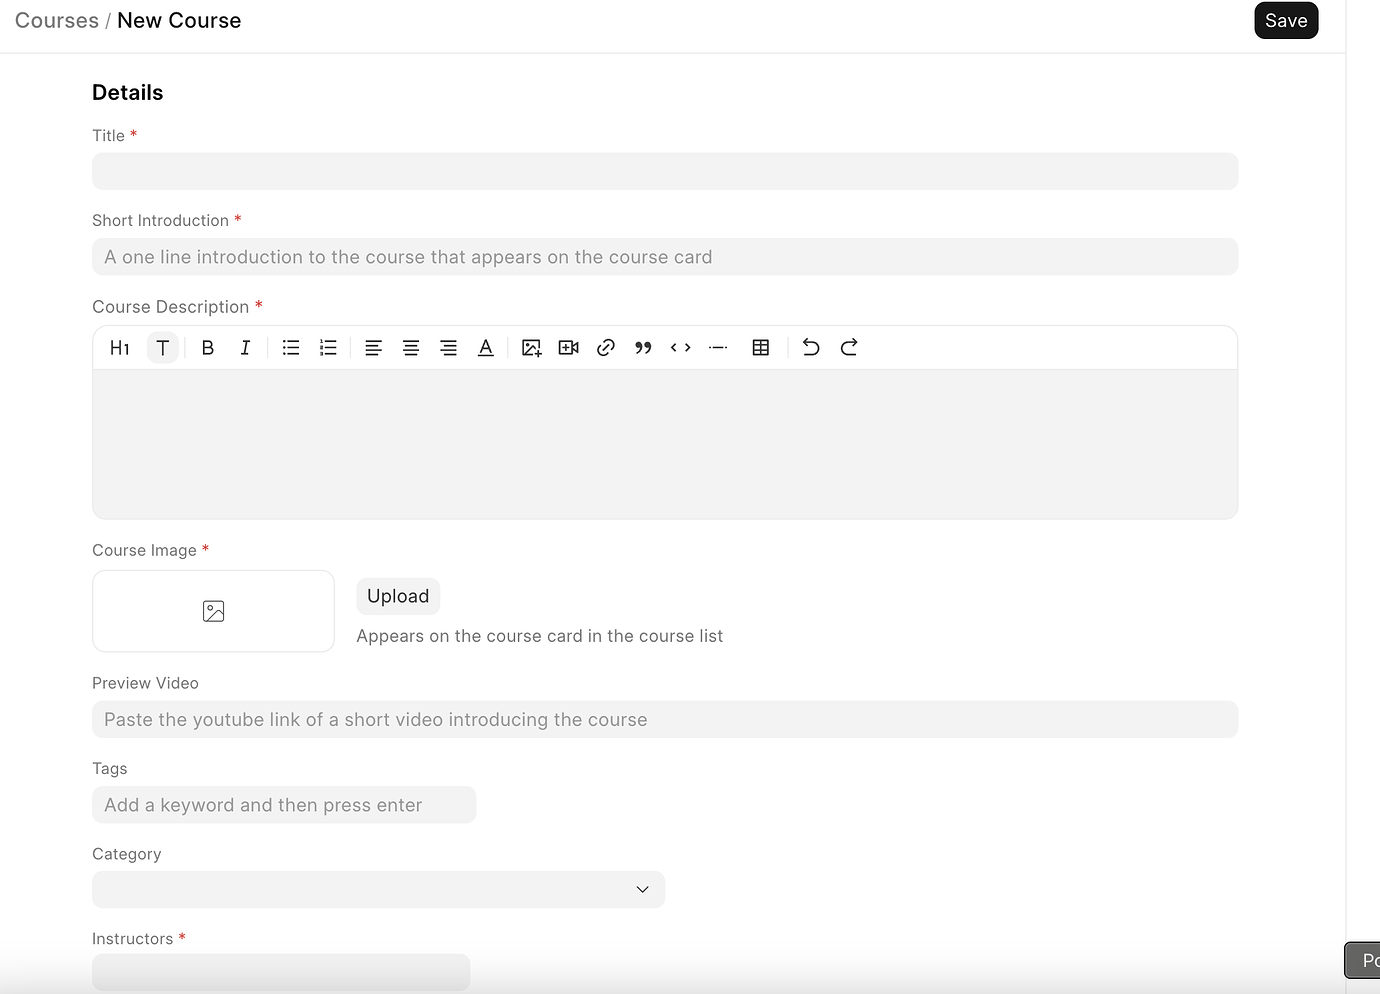
Task: Select the paragraph text (T) style
Action: 163,348
